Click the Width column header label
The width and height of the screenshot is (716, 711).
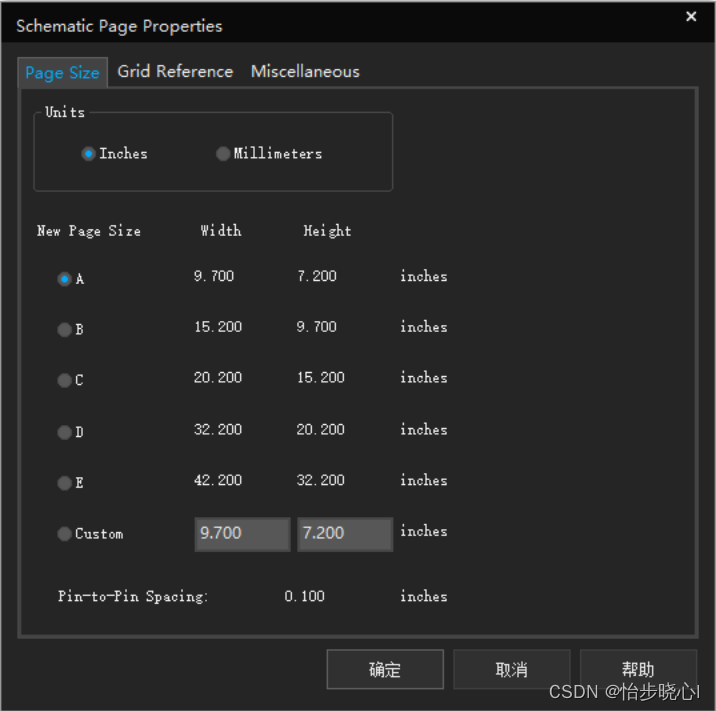click(220, 231)
